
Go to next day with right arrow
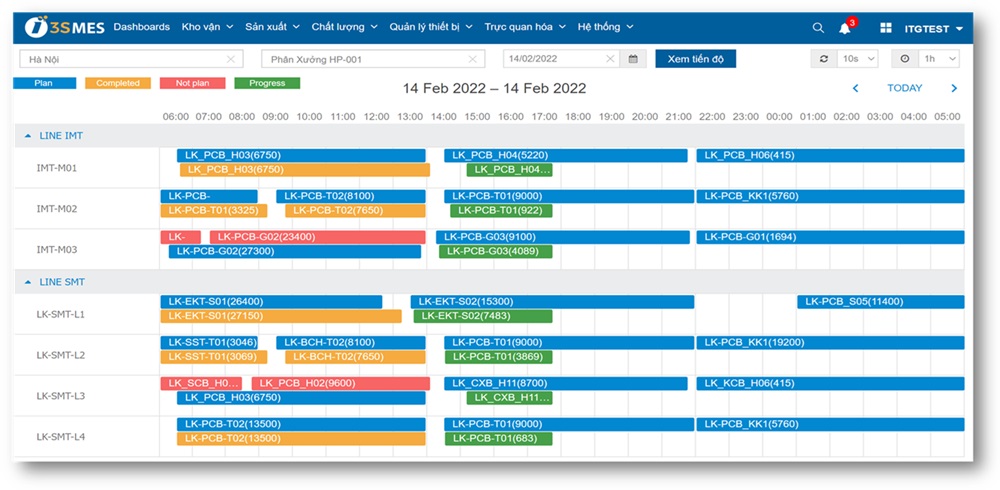tap(954, 88)
